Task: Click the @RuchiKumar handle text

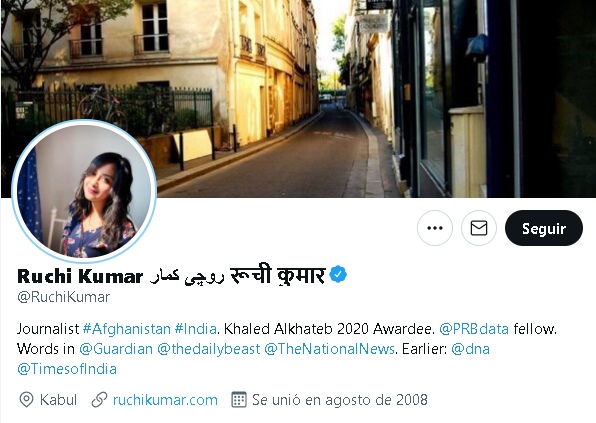Action: [63, 297]
